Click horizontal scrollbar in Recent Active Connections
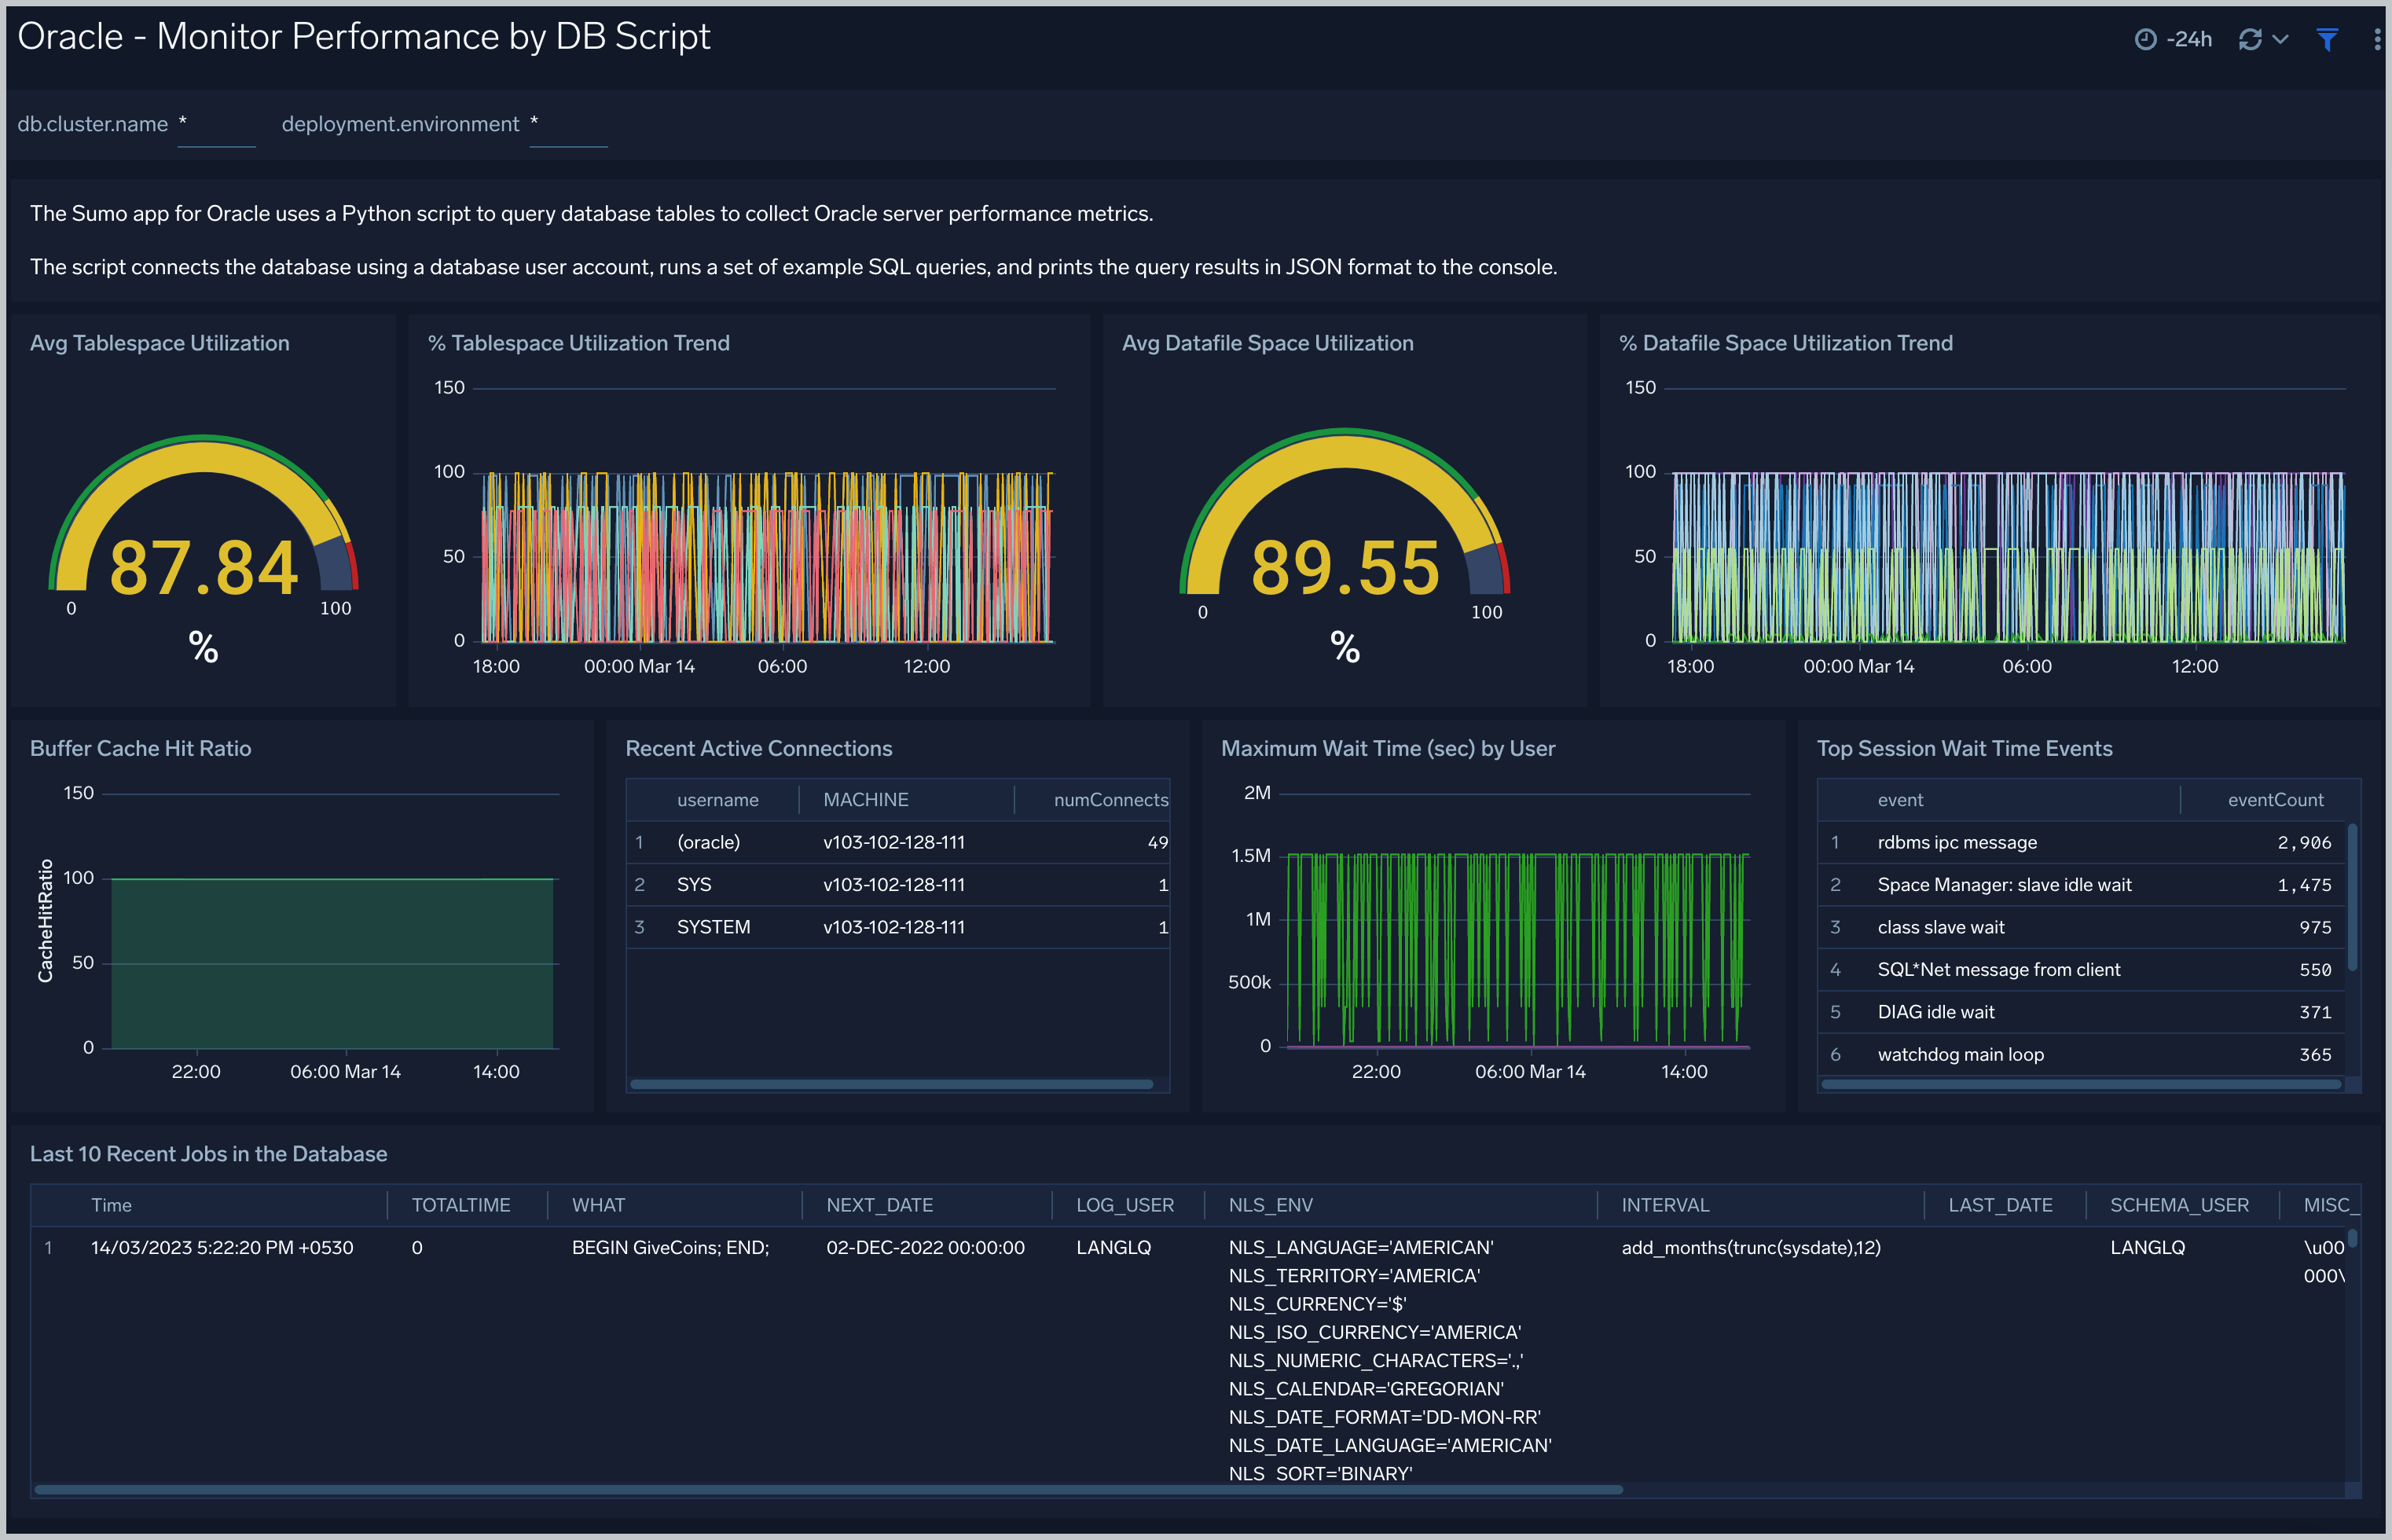The image size is (2392, 1540). click(891, 1084)
